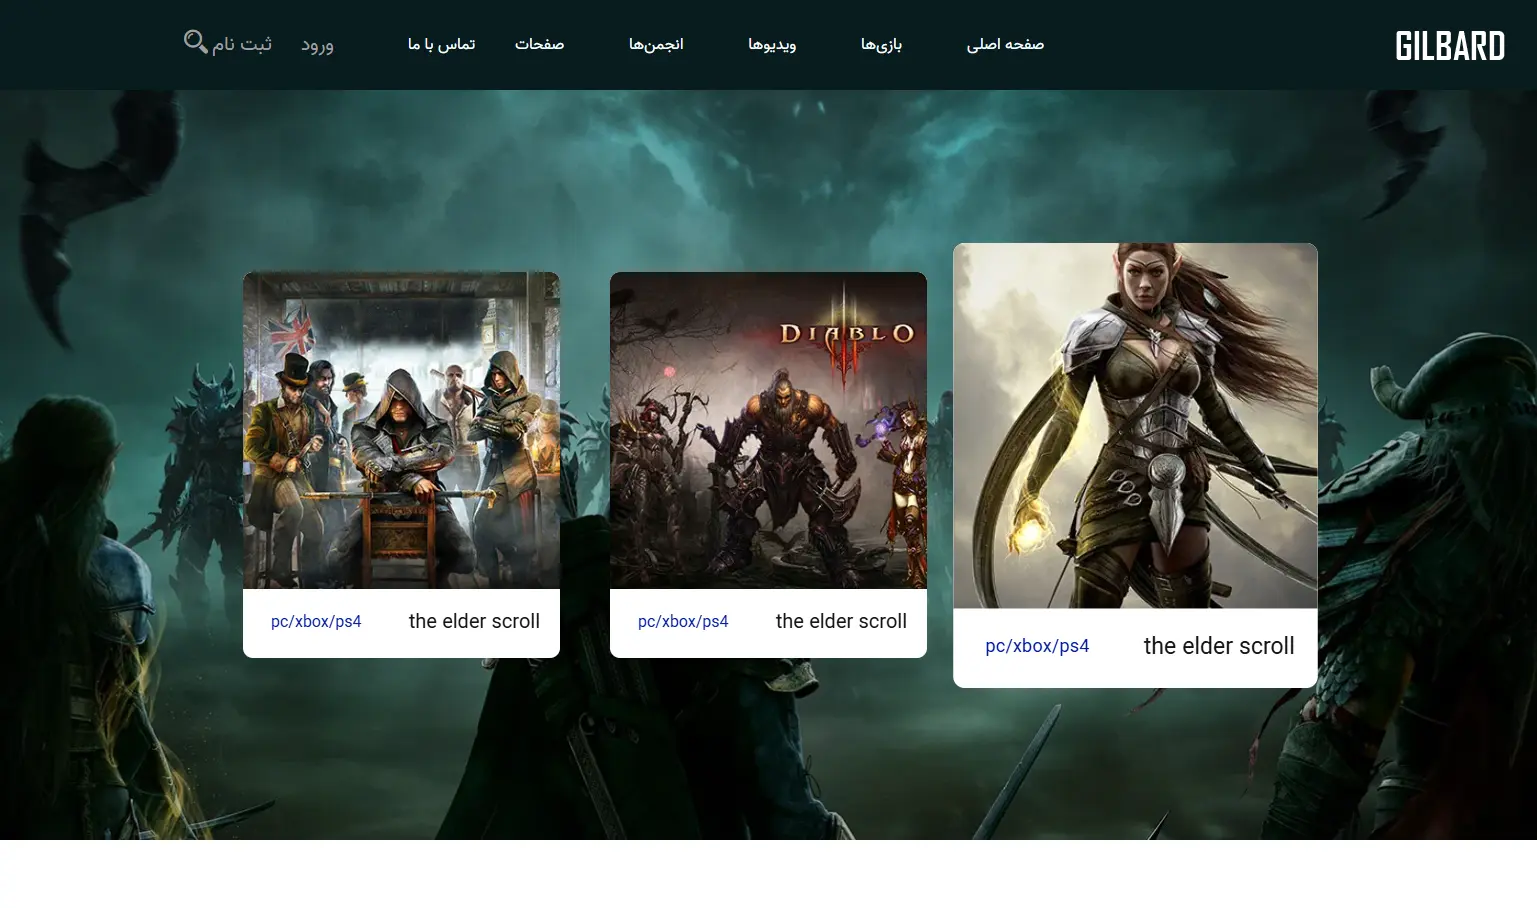Click 'the elder scroll' title on Diablo card

point(841,621)
